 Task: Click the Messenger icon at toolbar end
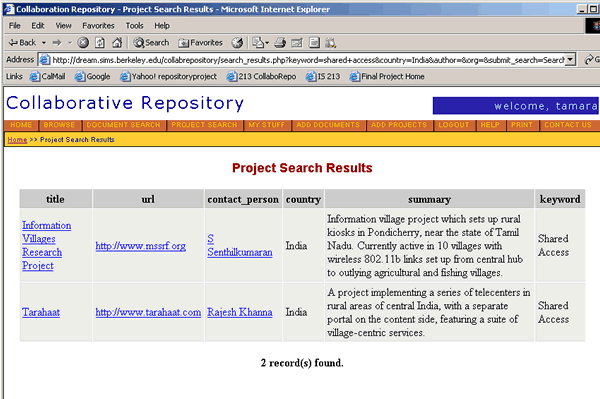[x=331, y=42]
